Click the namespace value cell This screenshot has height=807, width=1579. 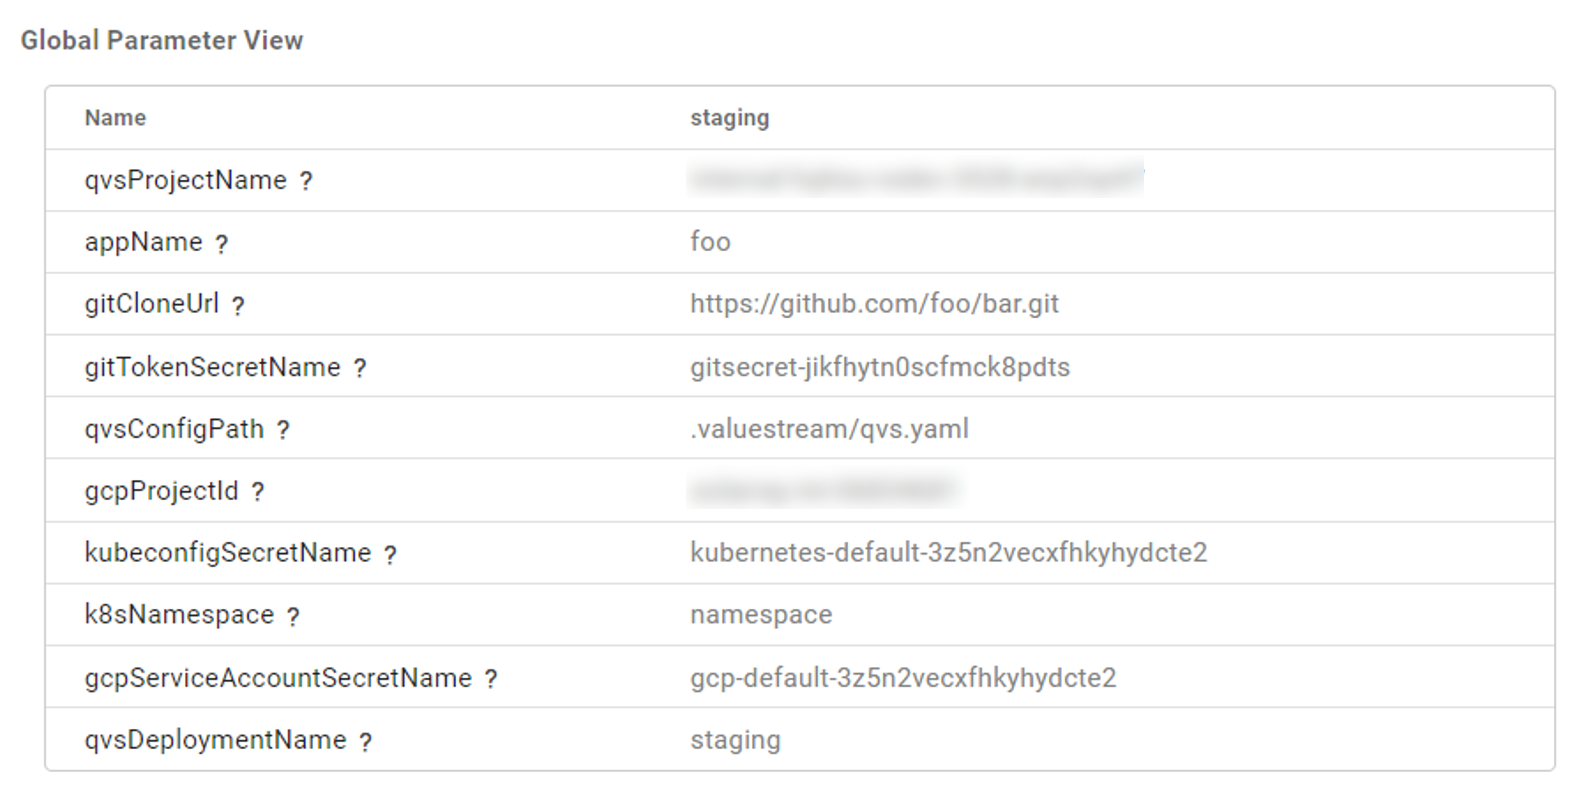coord(760,615)
